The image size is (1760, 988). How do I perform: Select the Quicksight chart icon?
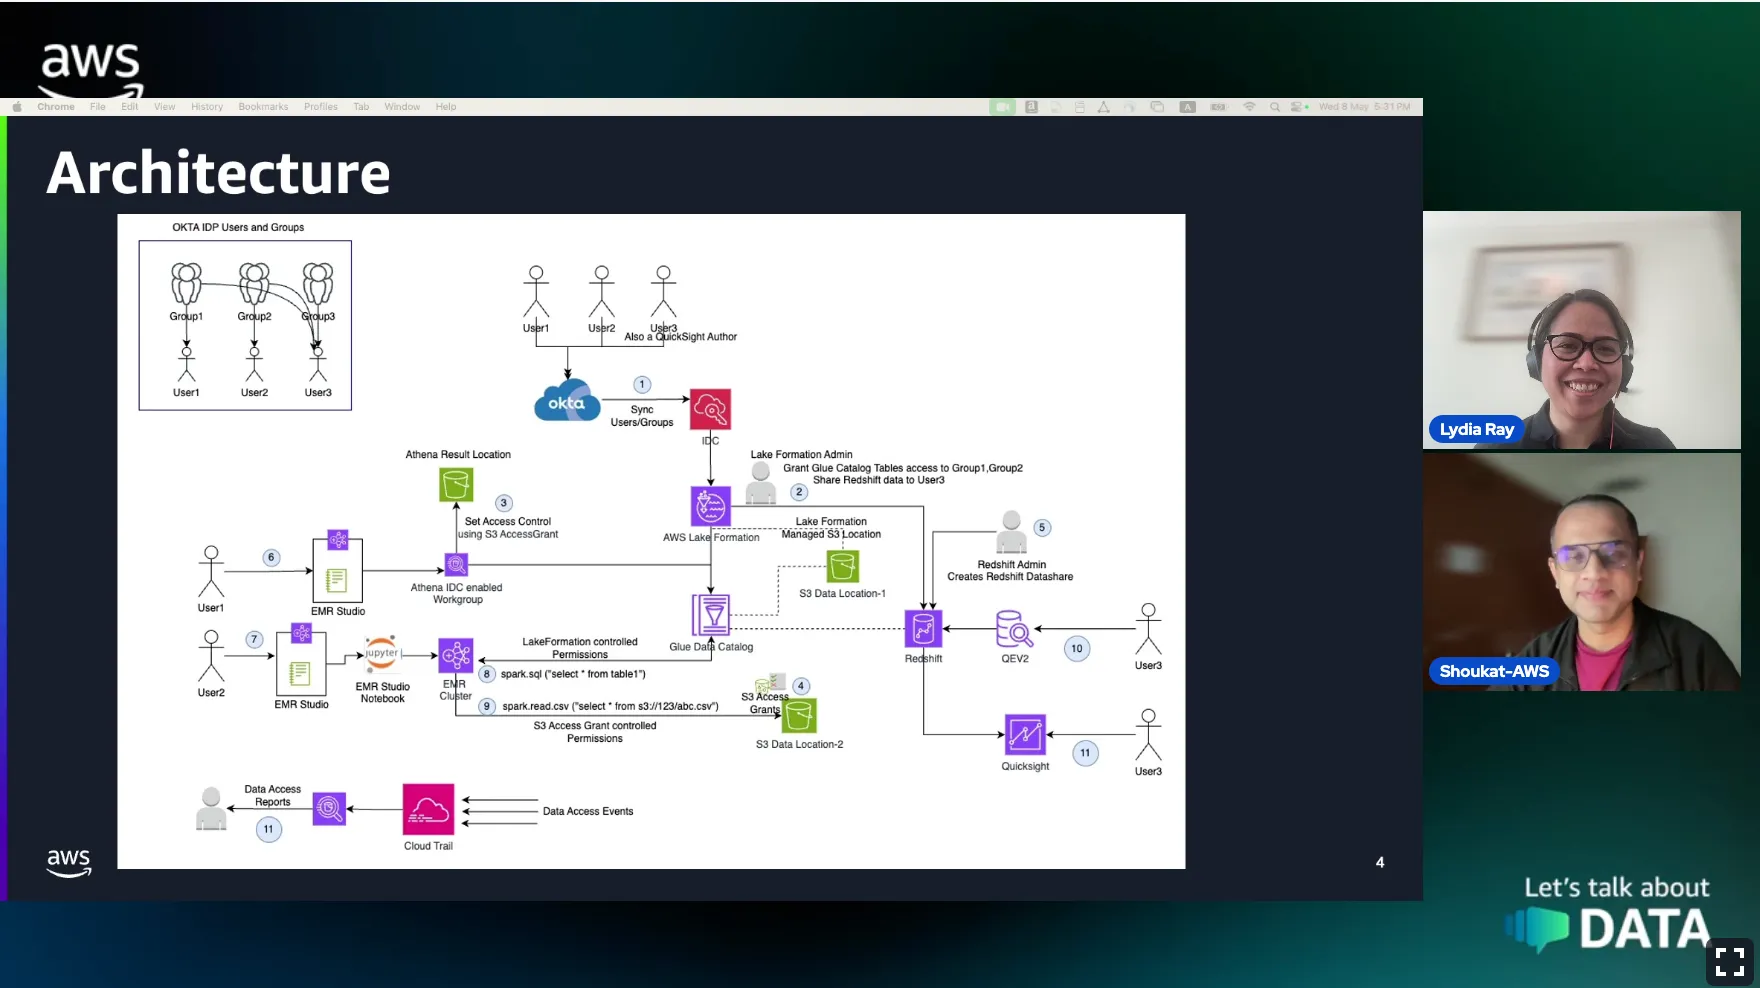[1025, 735]
